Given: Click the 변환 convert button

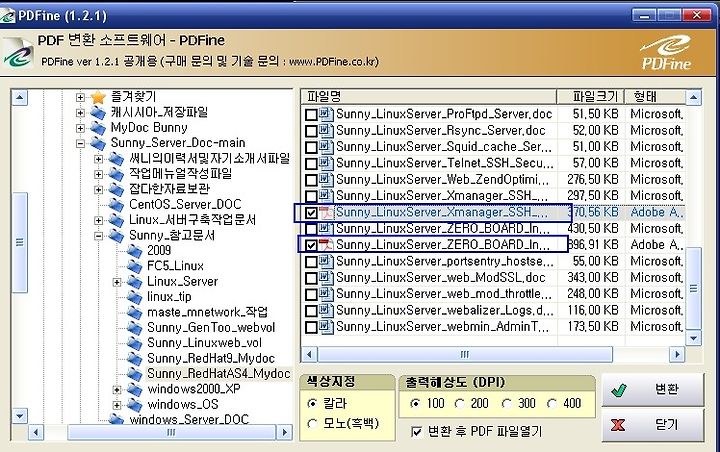Looking at the screenshot, I should click(x=652, y=390).
